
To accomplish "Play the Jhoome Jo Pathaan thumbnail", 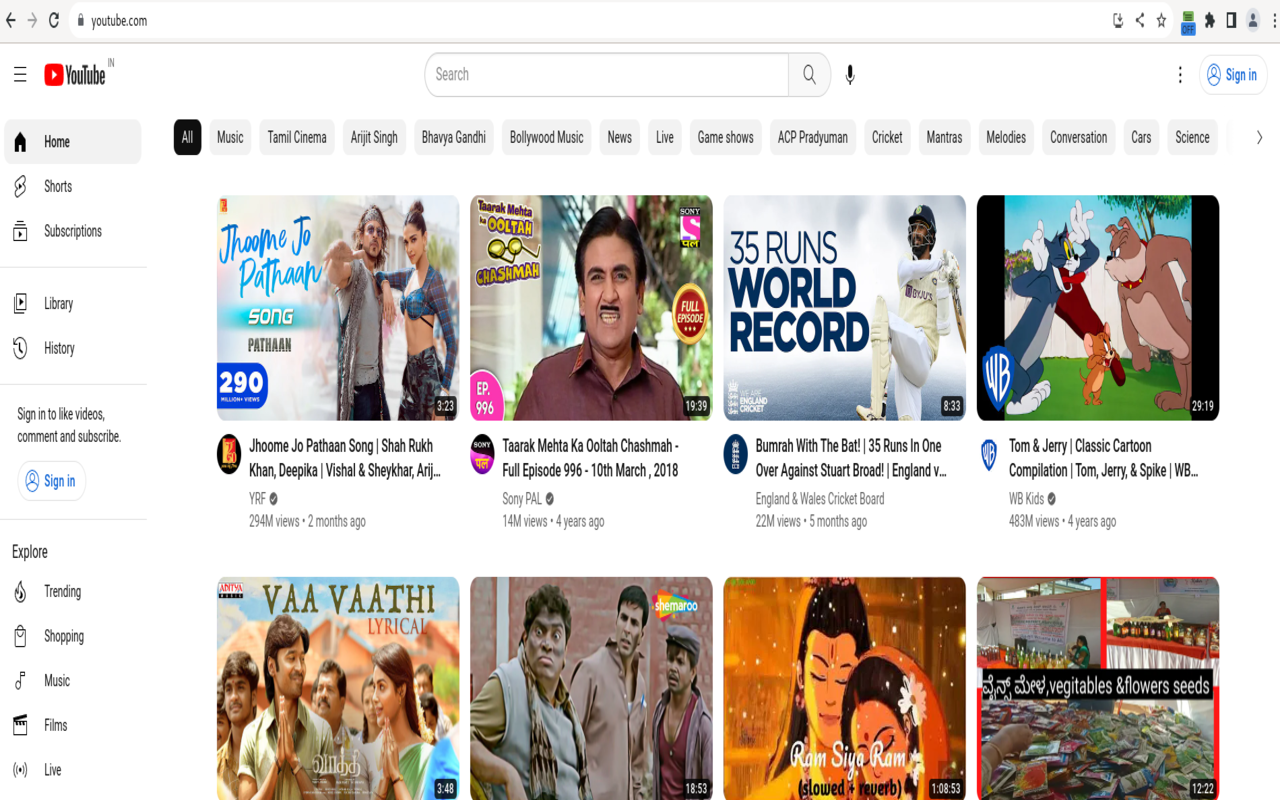I will click(x=338, y=308).
